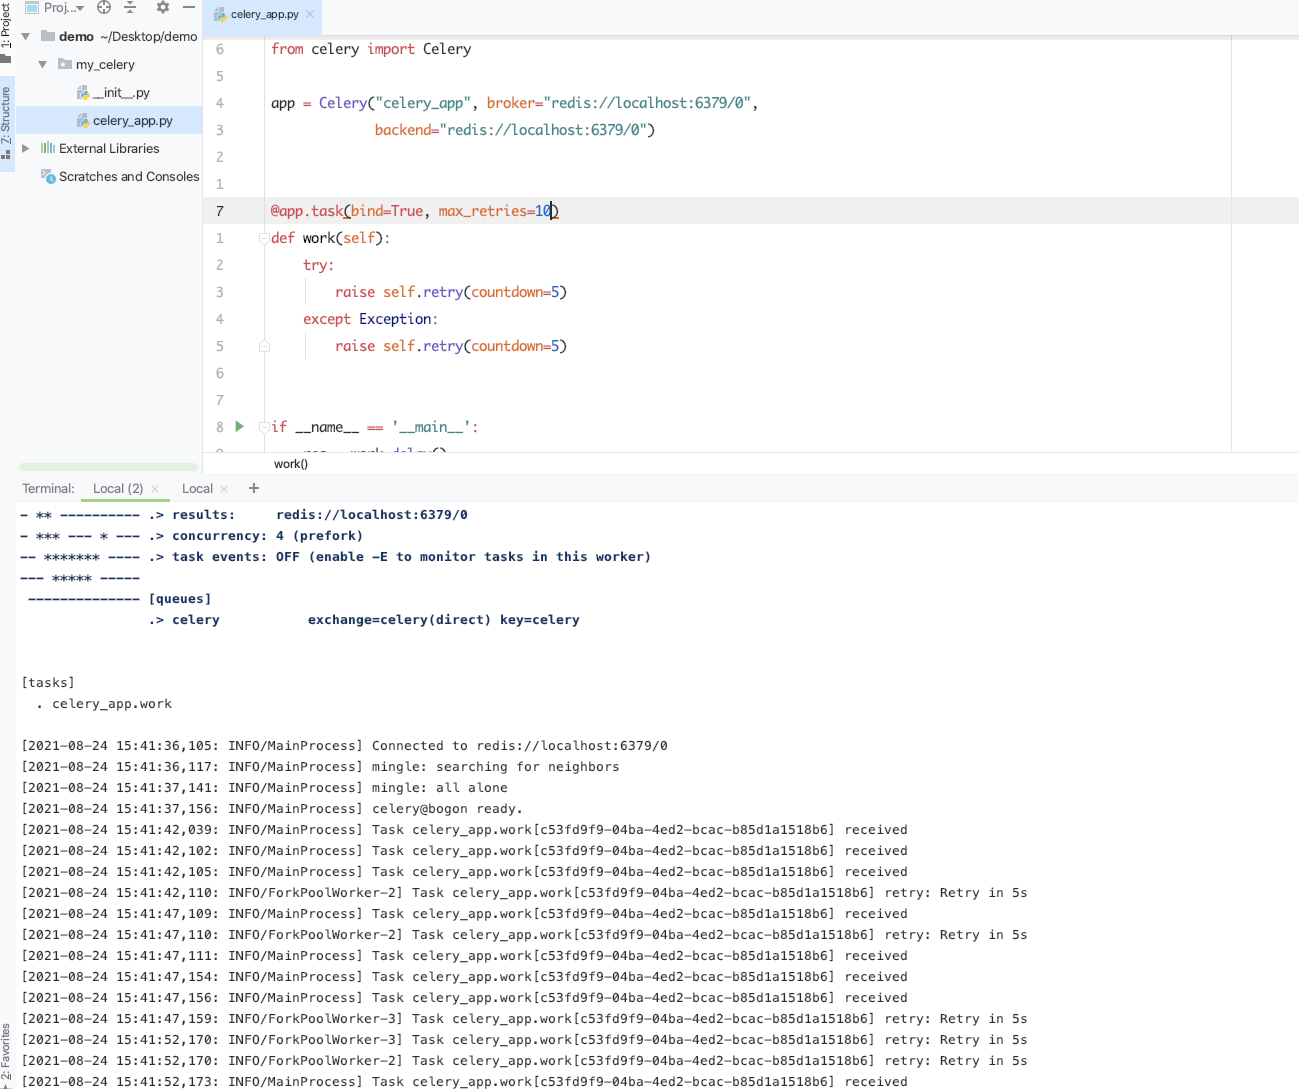This screenshot has width=1299, height=1089.
Task: Switch to celery_app.py editor tab
Action: point(264,14)
